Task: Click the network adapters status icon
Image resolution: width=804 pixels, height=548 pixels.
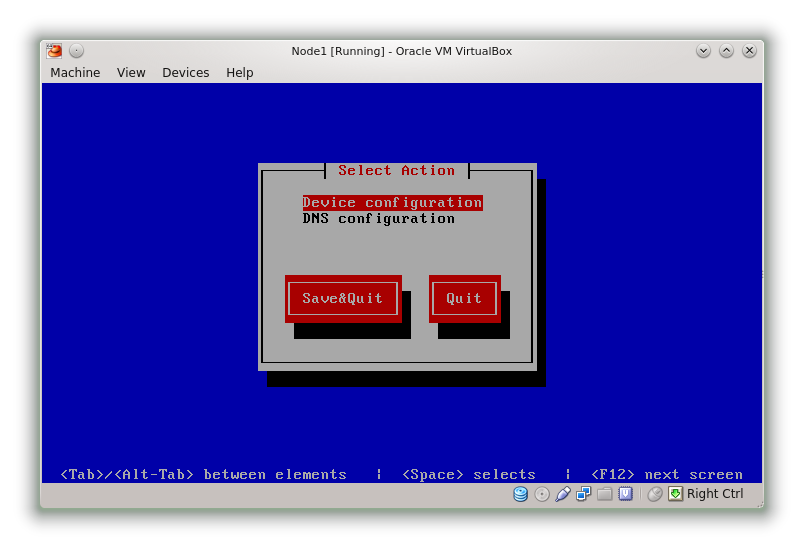Action: coord(584,494)
